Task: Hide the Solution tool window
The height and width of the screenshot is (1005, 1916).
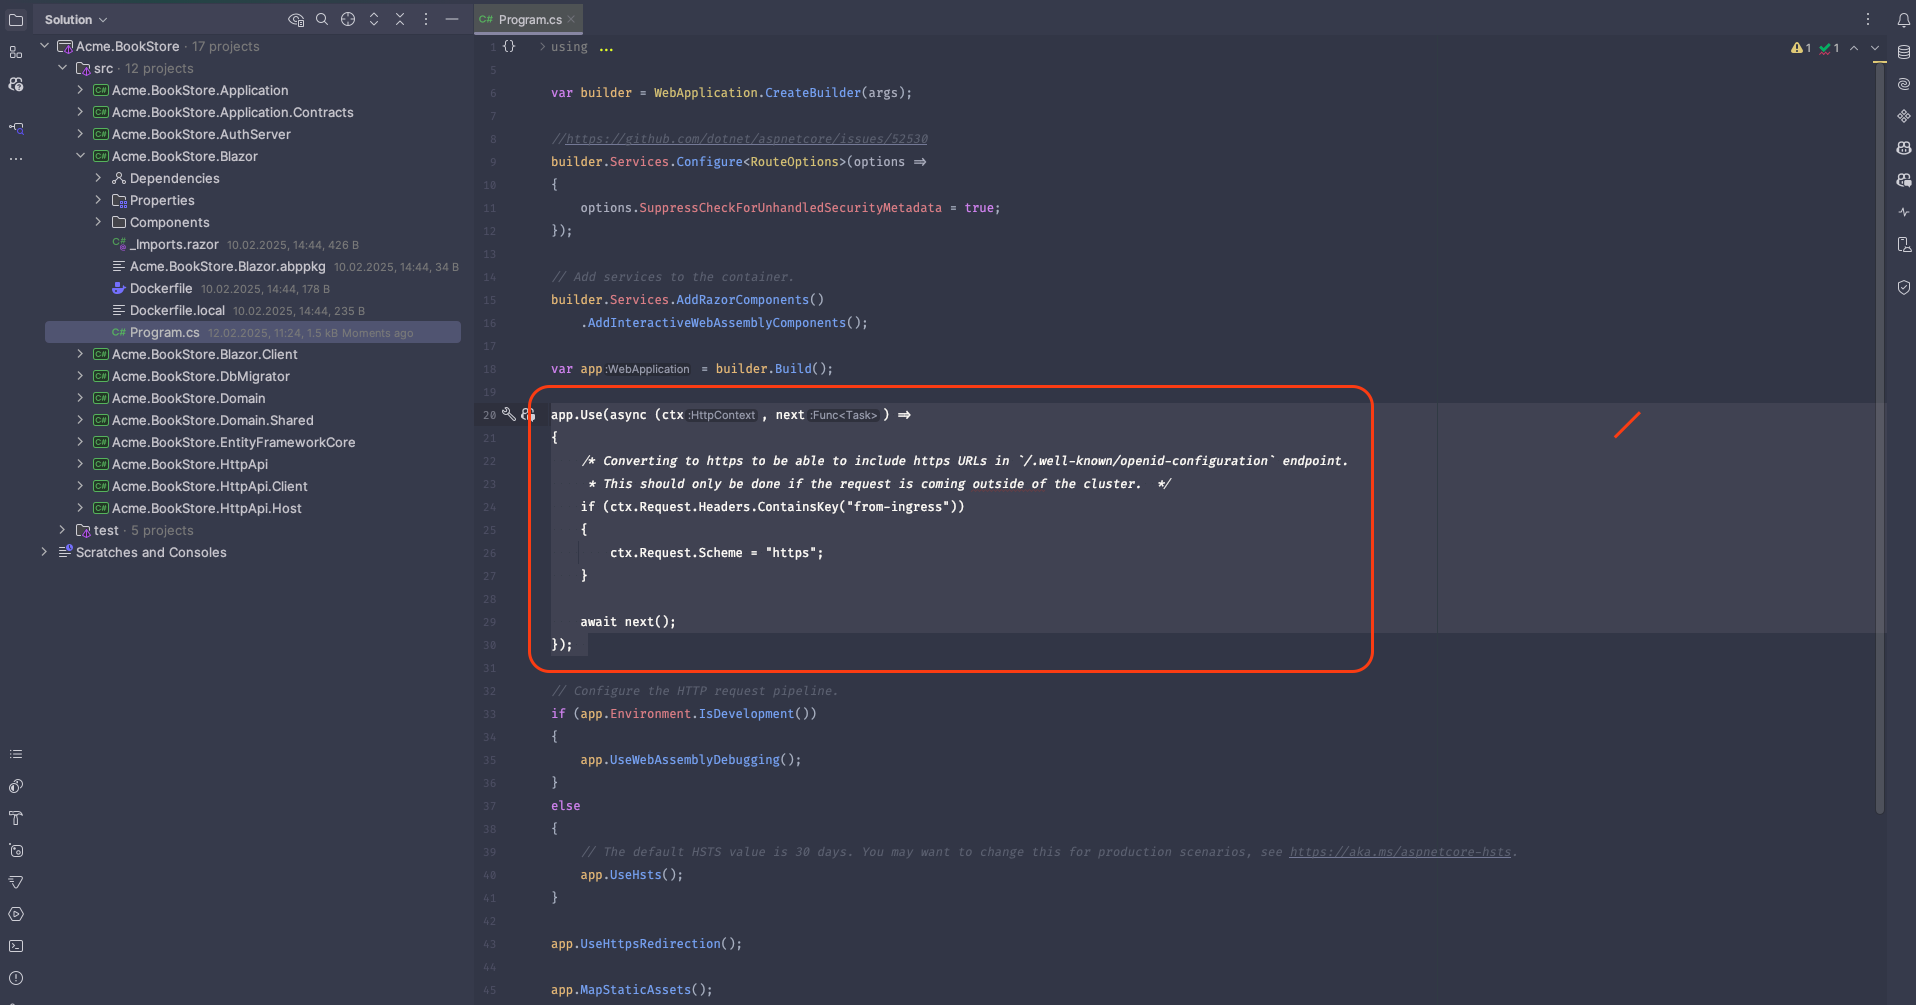Action: pyautogui.click(x=452, y=19)
